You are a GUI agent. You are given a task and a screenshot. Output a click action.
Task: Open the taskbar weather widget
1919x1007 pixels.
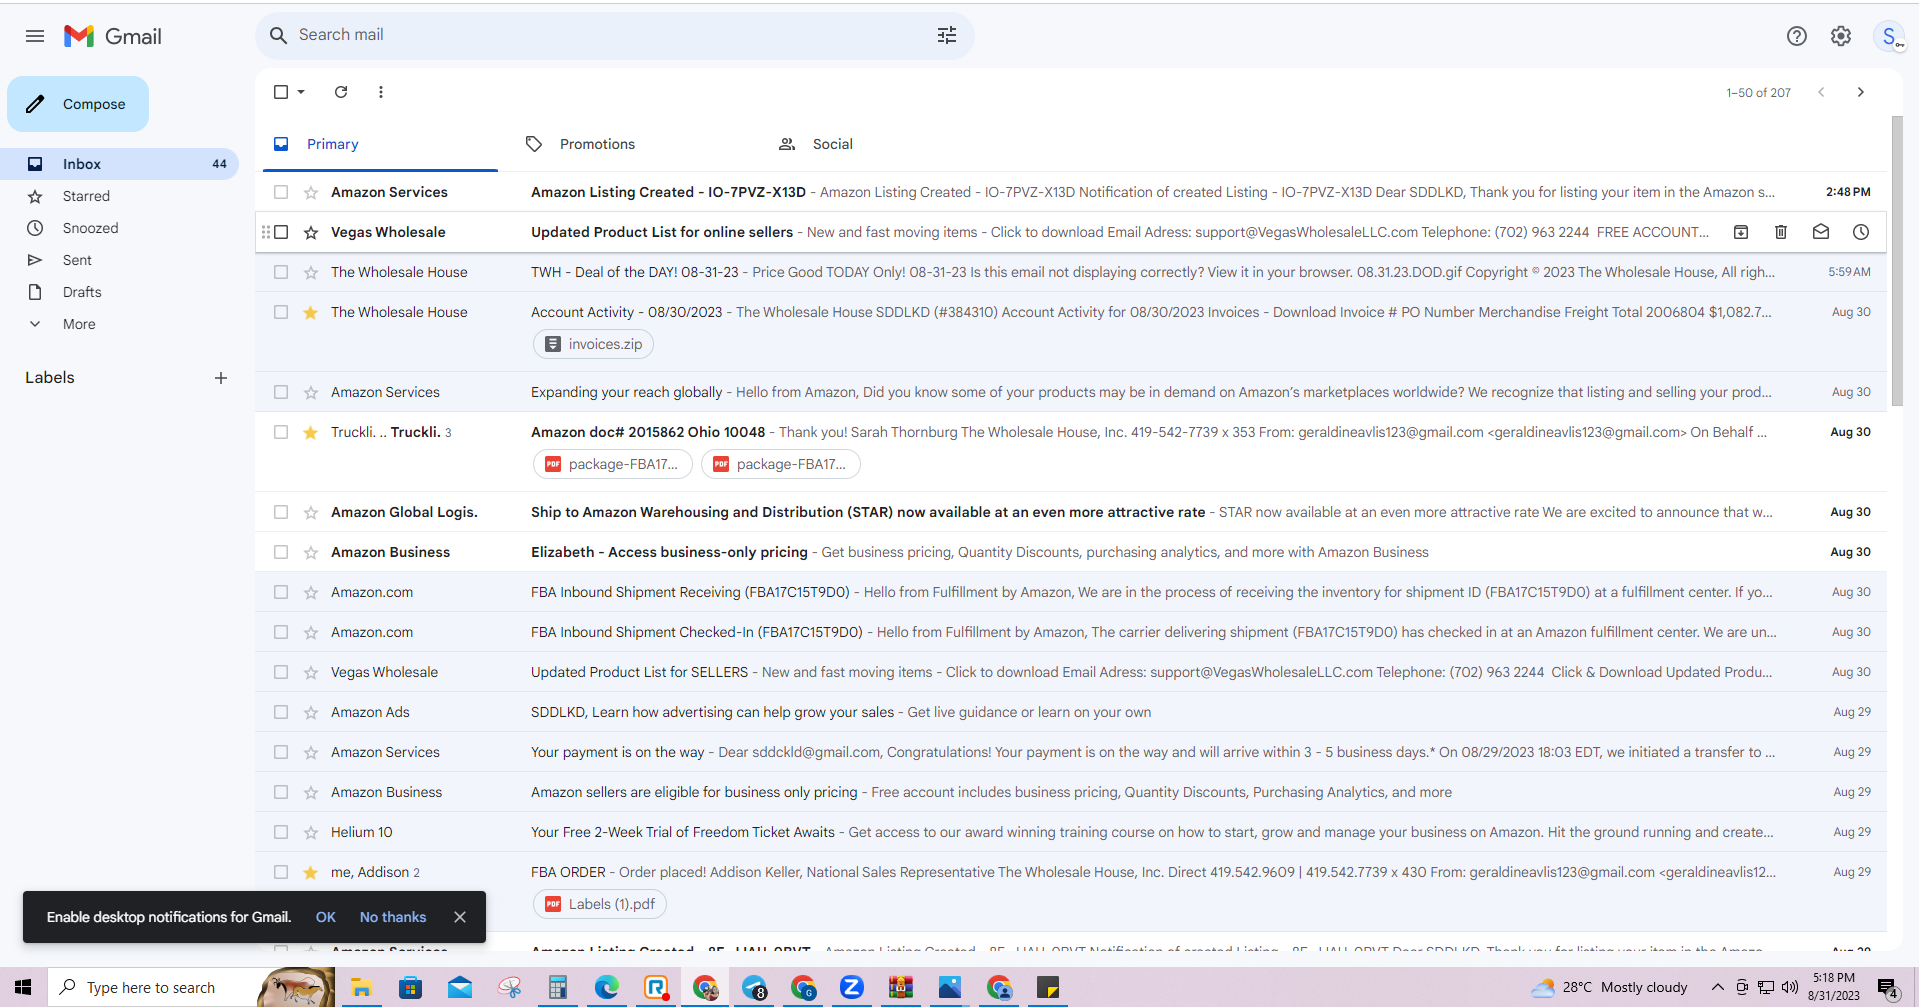(x=1609, y=987)
